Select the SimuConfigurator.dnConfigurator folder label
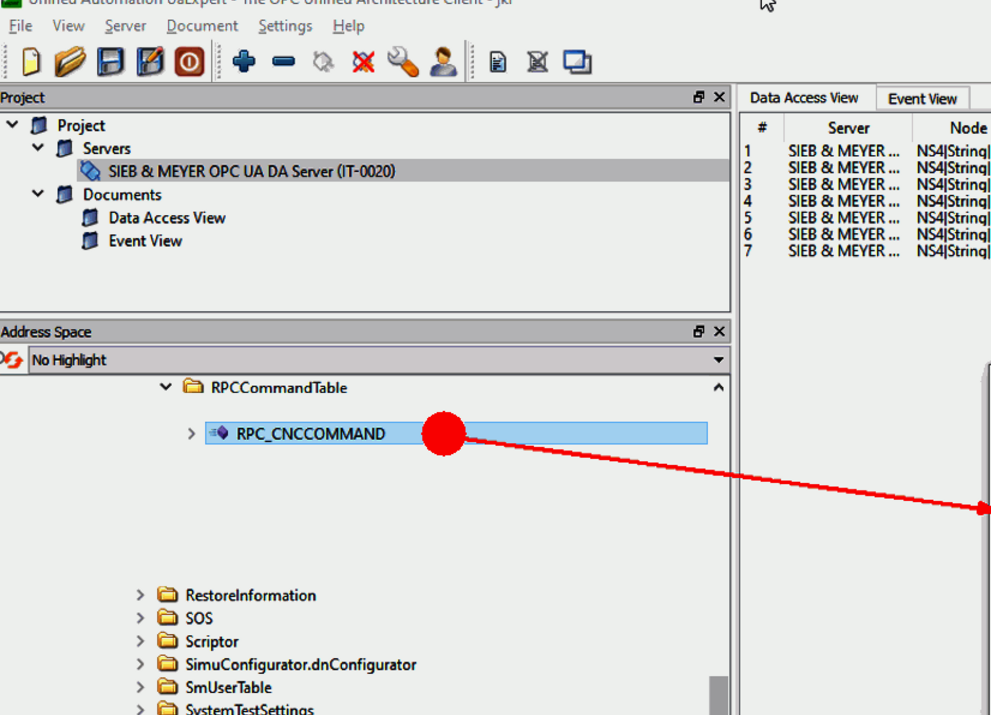Image resolution: width=991 pixels, height=715 pixels. coord(301,664)
